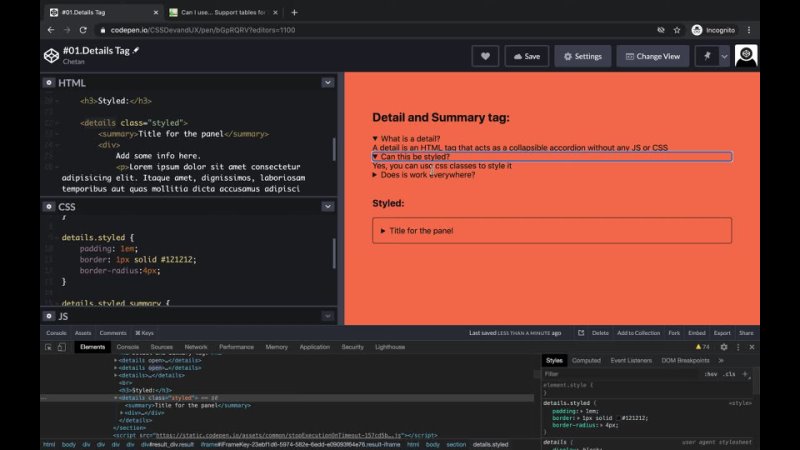
Task: Open DevTools three-dot customize menu
Action: tap(738, 347)
